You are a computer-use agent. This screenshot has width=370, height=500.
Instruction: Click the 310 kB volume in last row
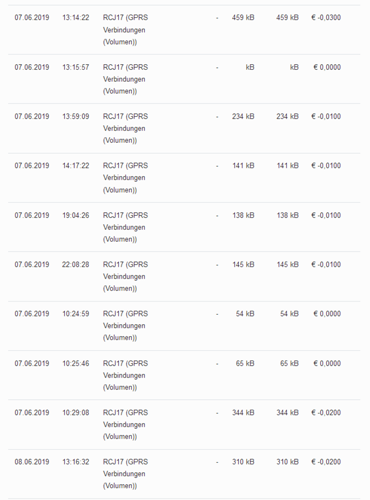point(243,462)
